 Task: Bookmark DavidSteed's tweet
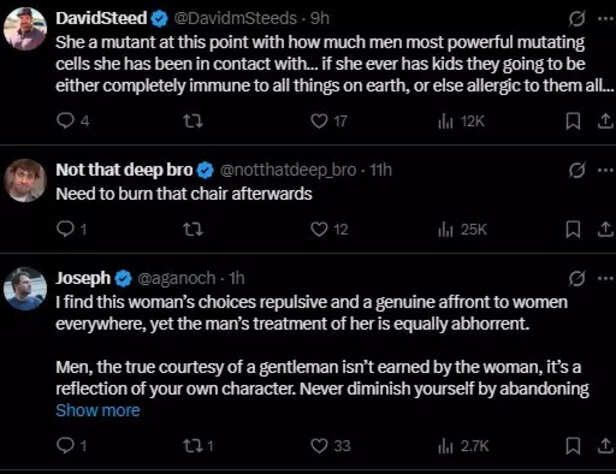pyautogui.click(x=573, y=121)
